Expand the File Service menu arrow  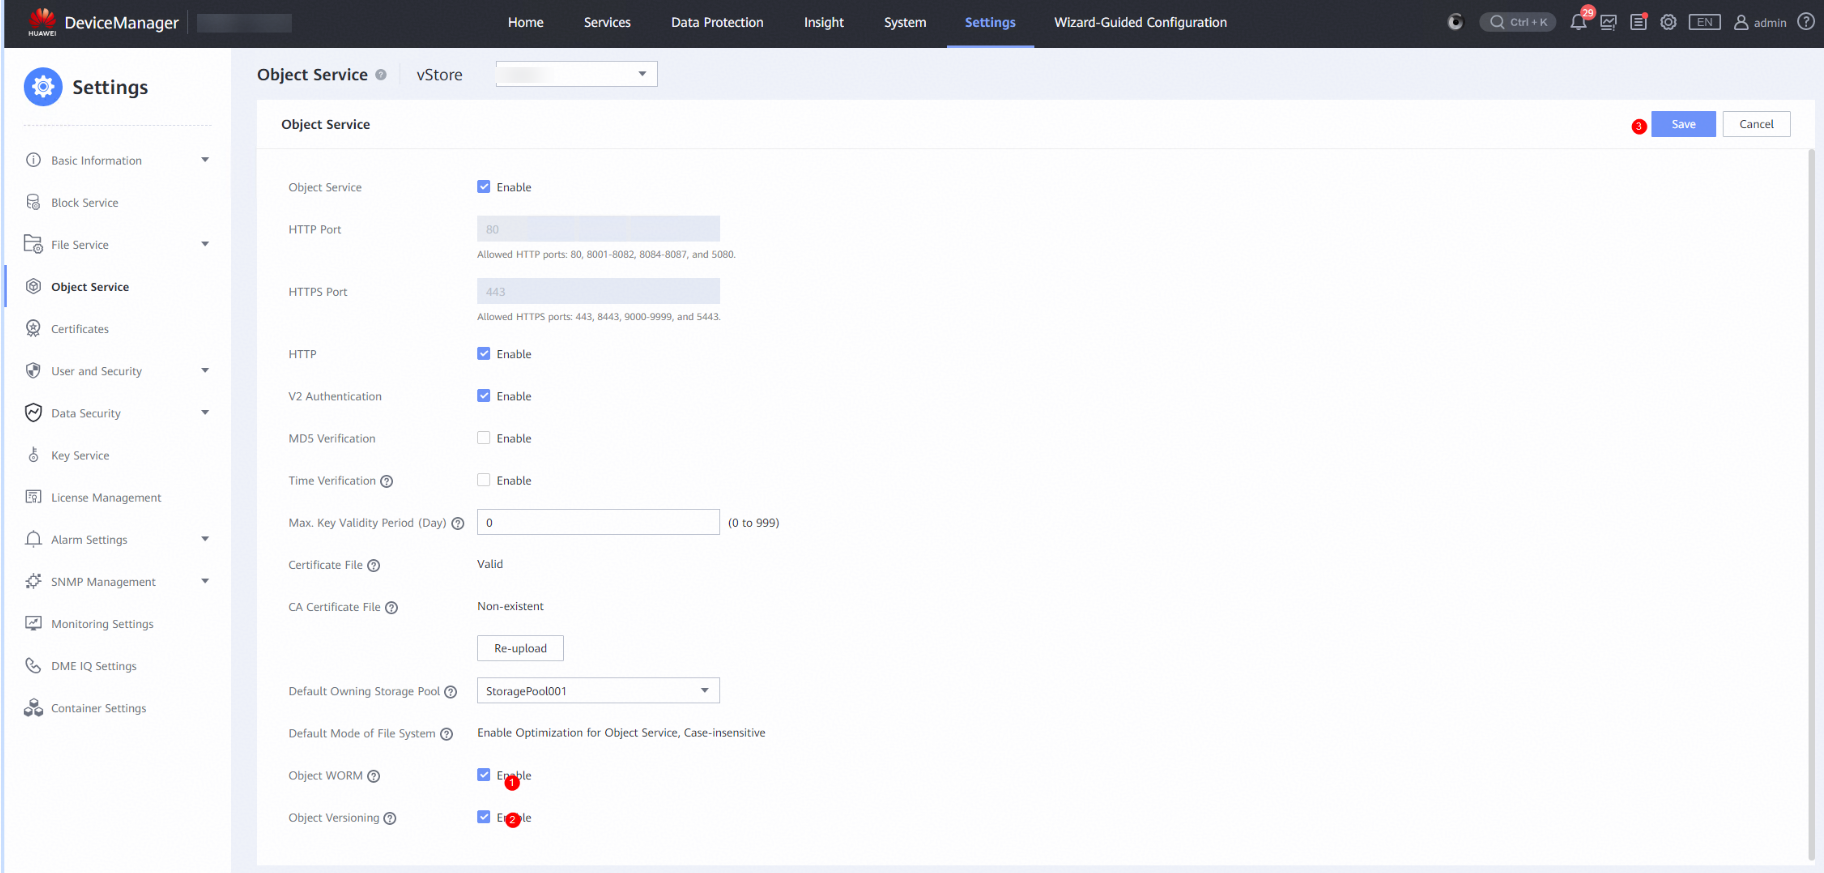(x=205, y=244)
